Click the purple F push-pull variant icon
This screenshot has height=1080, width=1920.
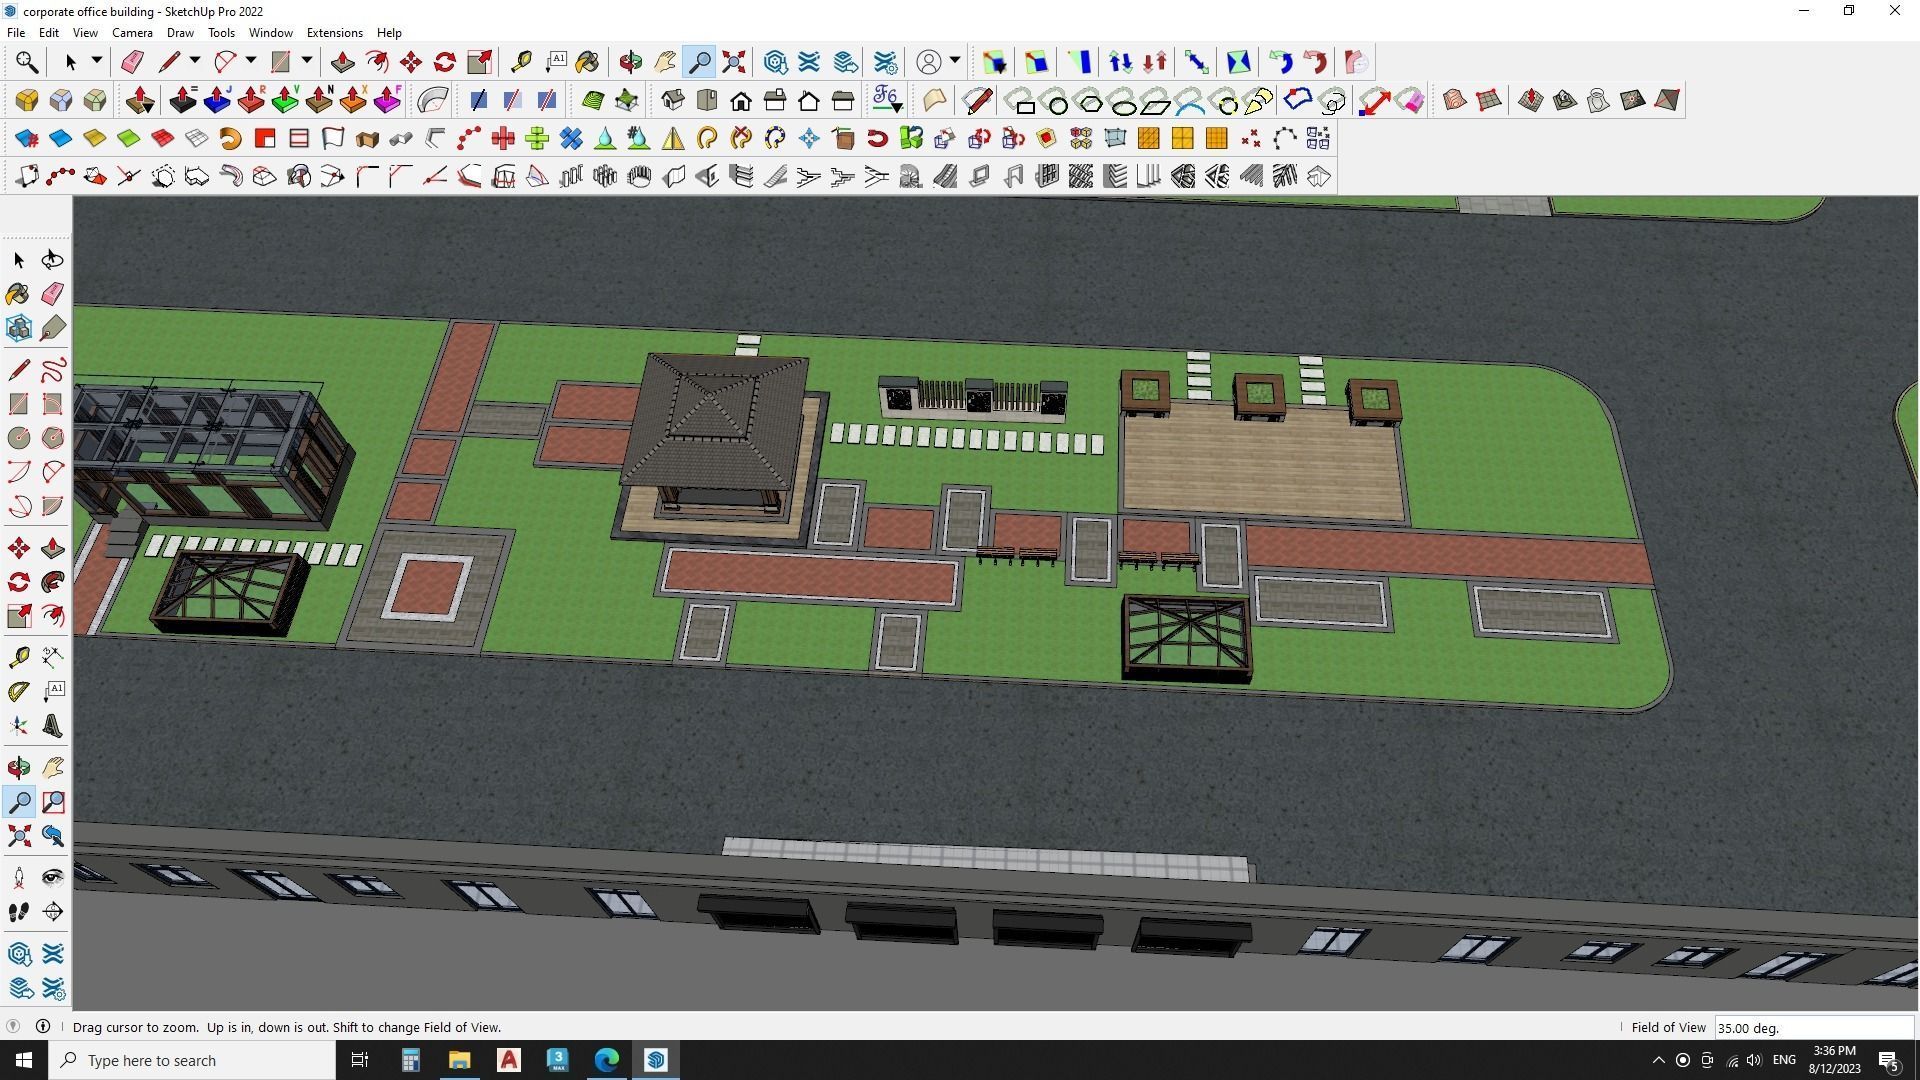387,100
